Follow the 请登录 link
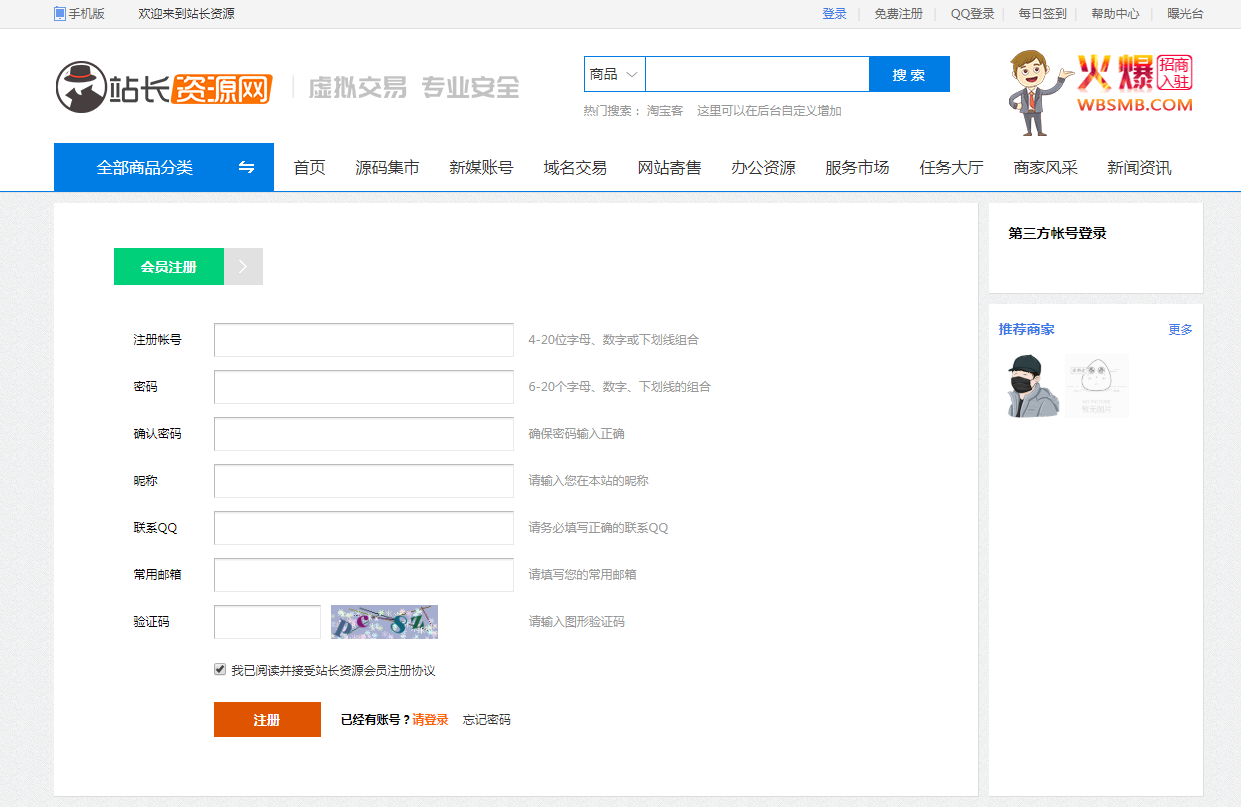The height and width of the screenshot is (810, 1241). pyautogui.click(x=430, y=720)
